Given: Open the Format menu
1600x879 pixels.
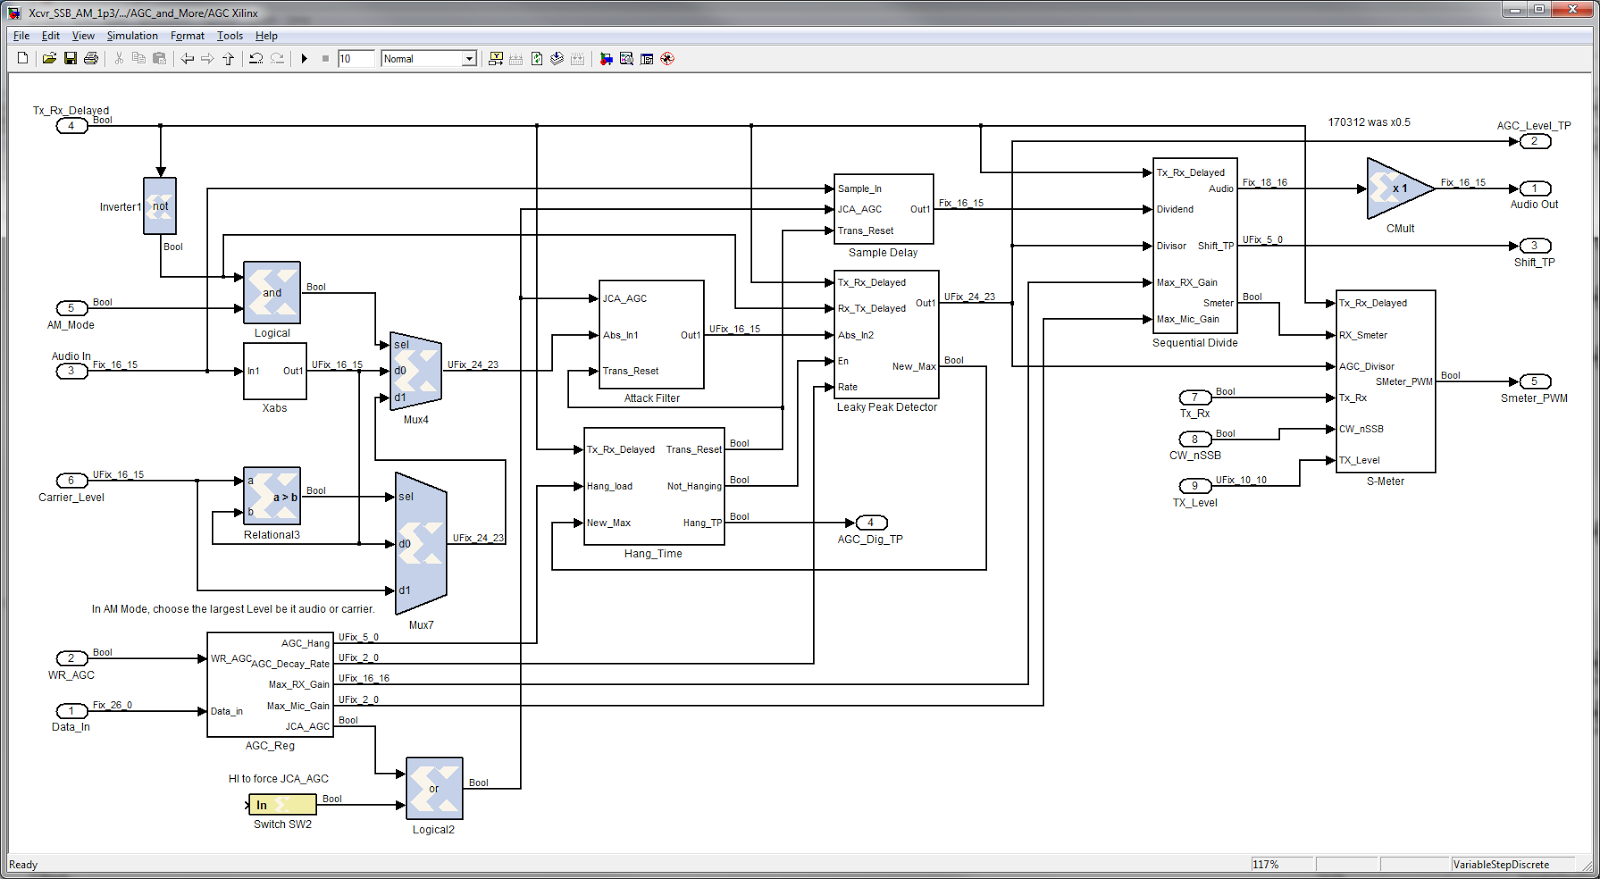Looking at the screenshot, I should coord(187,36).
